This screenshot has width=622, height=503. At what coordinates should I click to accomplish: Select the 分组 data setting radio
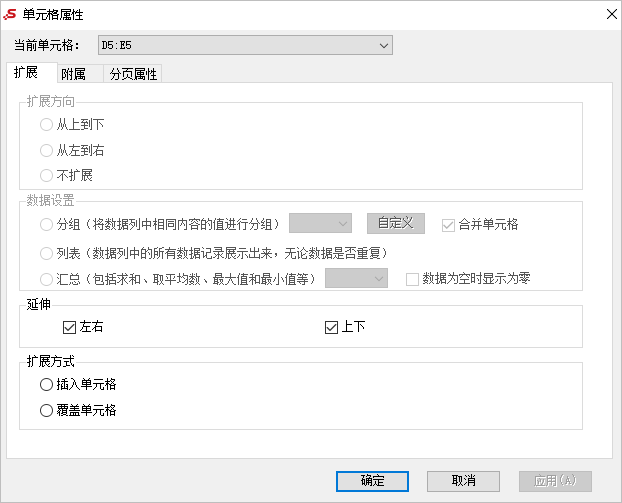pos(46,225)
